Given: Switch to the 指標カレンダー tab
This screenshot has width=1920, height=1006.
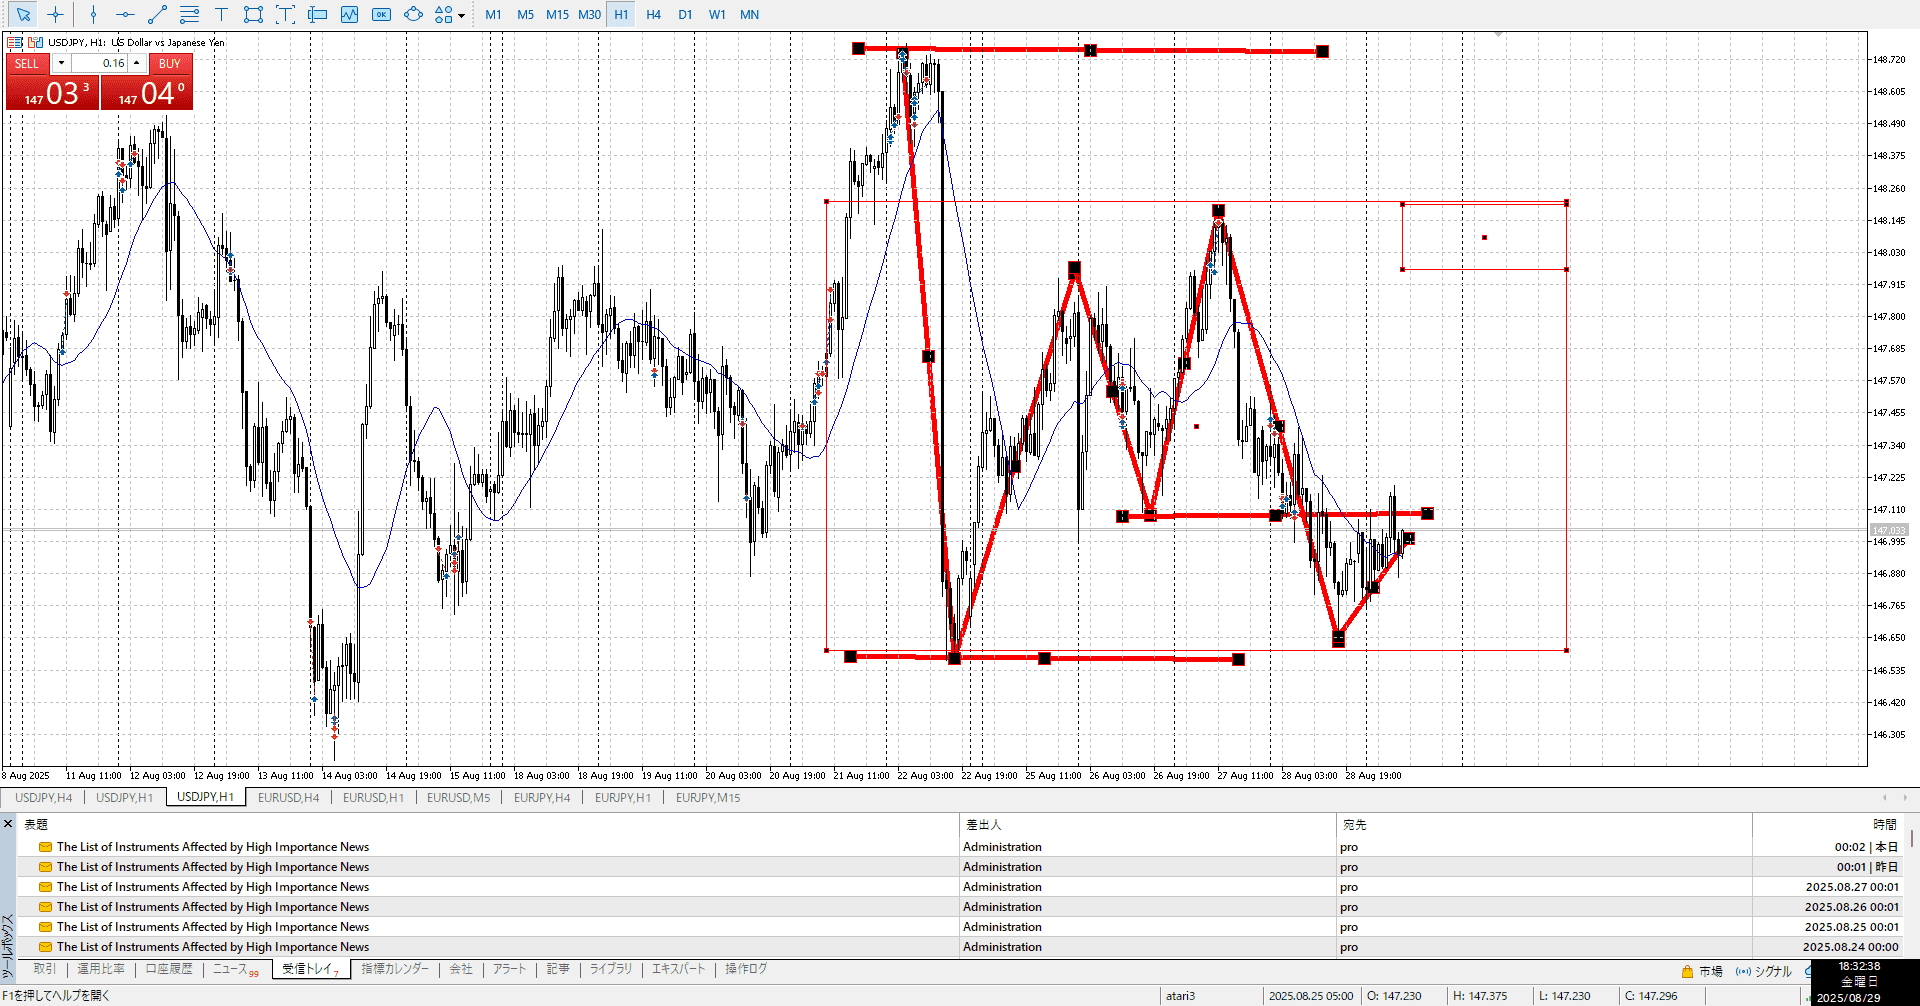Looking at the screenshot, I should (394, 969).
